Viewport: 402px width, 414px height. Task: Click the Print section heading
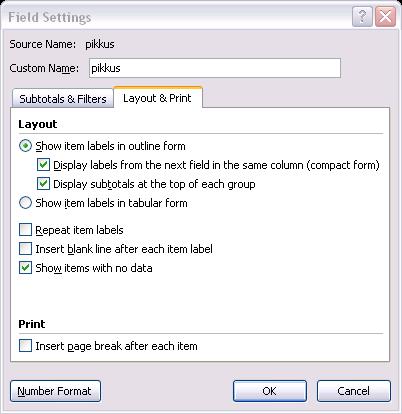[32, 324]
